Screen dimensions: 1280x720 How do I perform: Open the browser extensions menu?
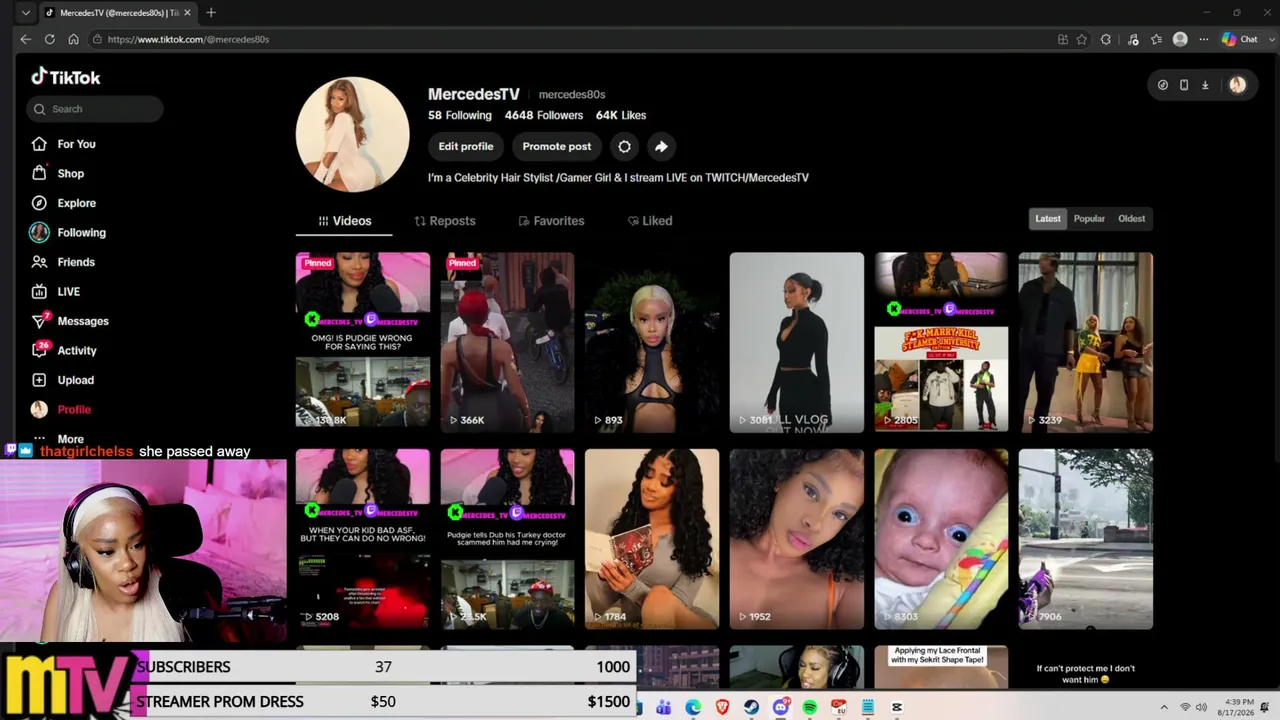[1106, 39]
